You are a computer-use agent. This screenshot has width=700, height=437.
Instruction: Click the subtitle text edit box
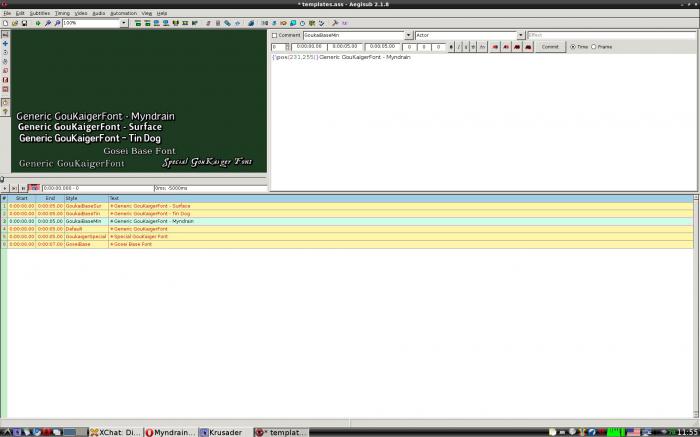483,122
